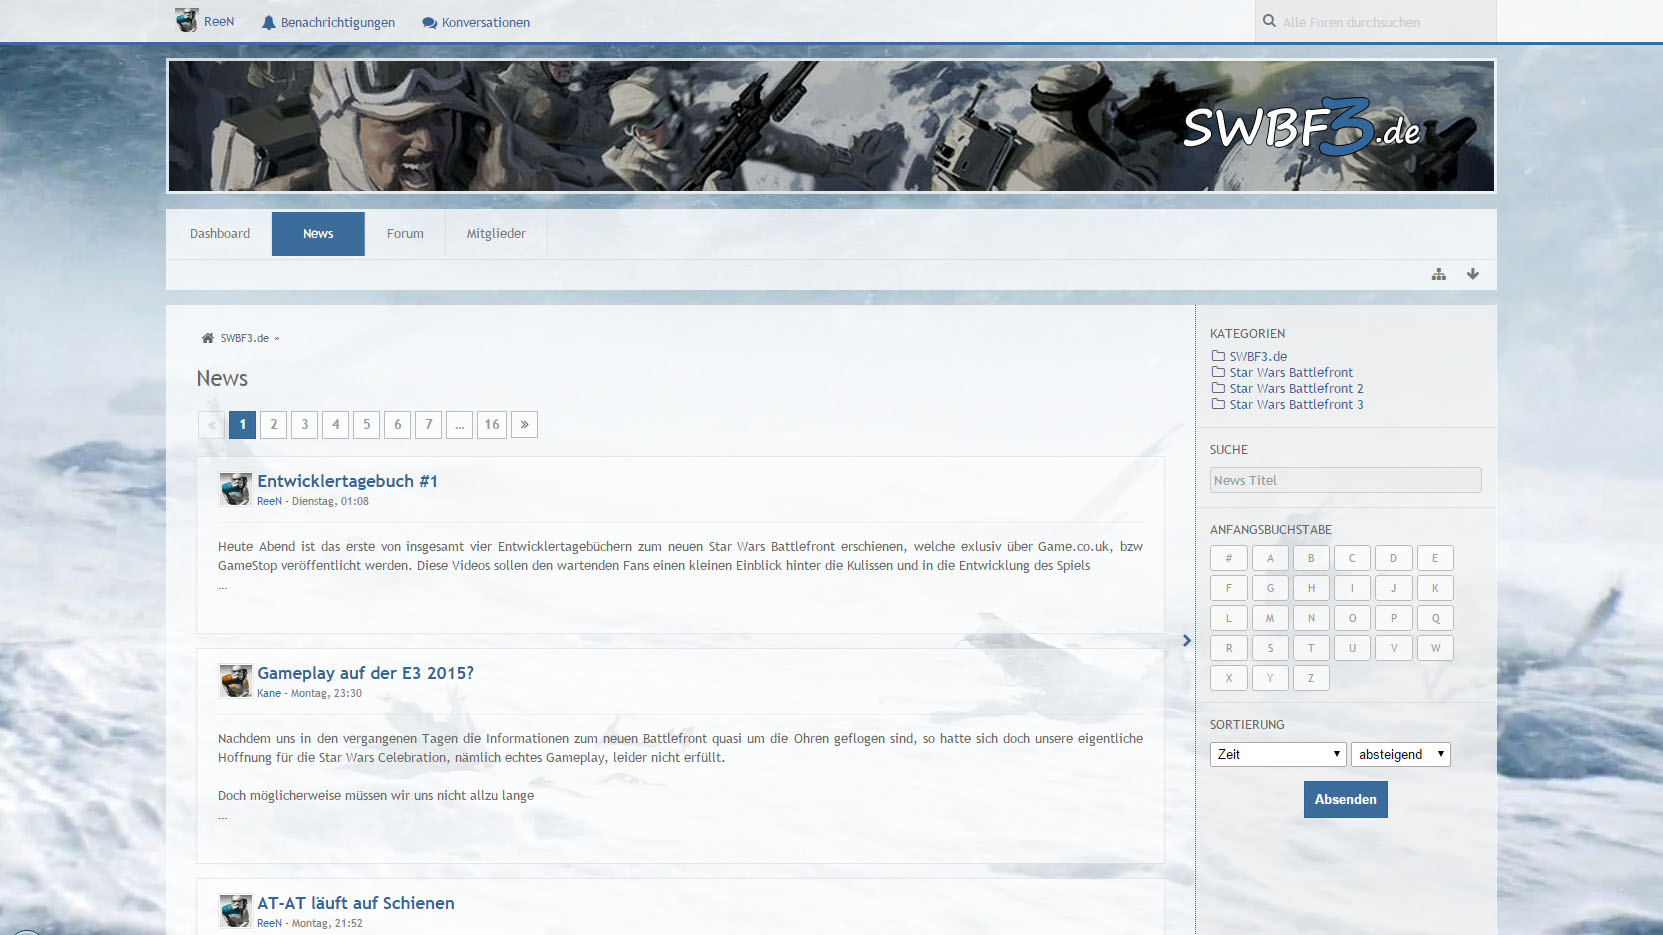
Task: Switch to the Dashboard tab
Action: pyautogui.click(x=220, y=234)
